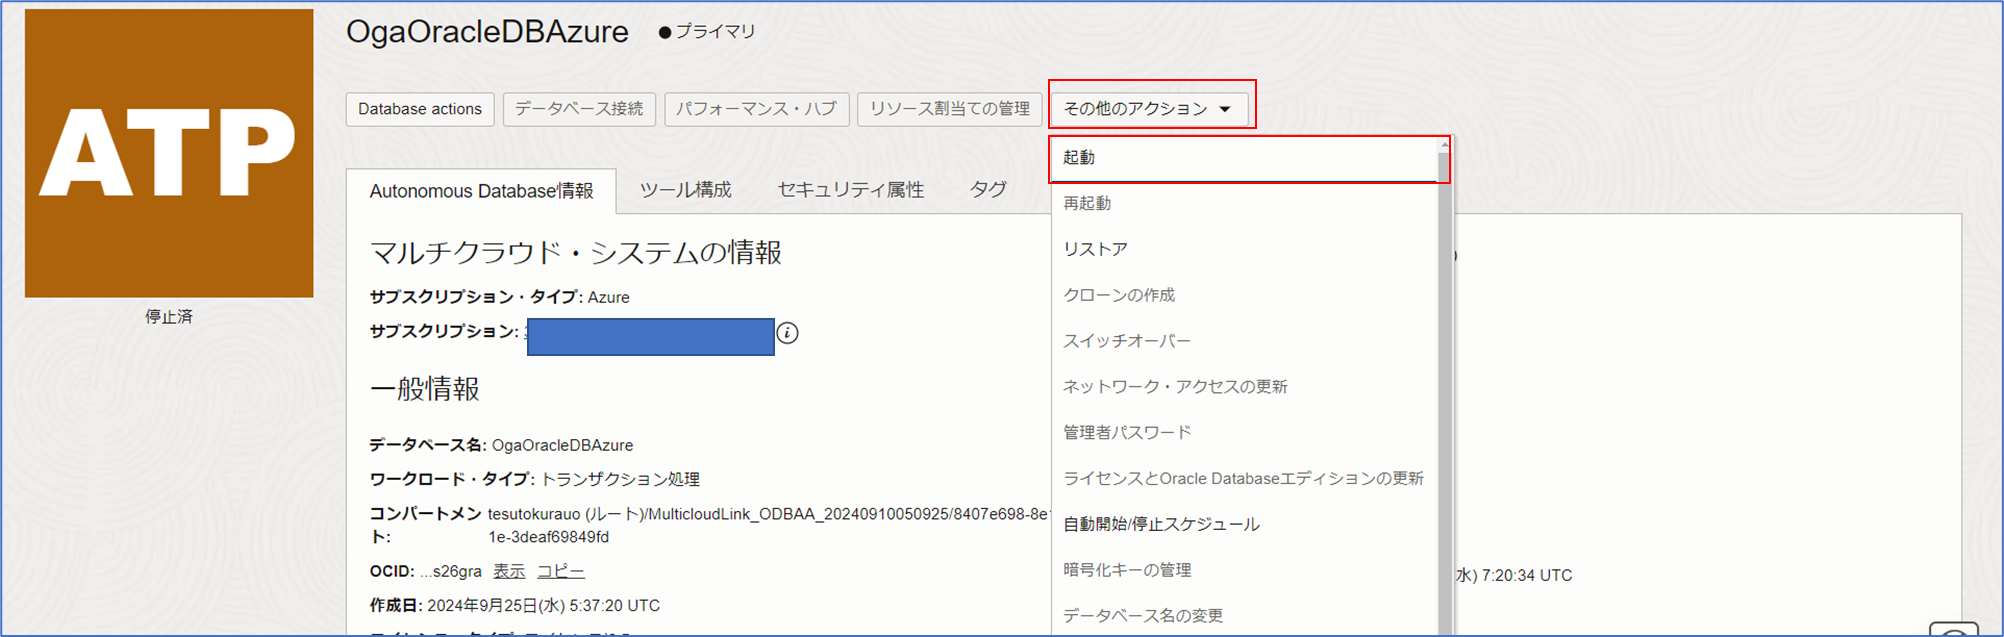The height and width of the screenshot is (637, 2004).
Task: Select 再起動 menu entry
Action: (1245, 203)
